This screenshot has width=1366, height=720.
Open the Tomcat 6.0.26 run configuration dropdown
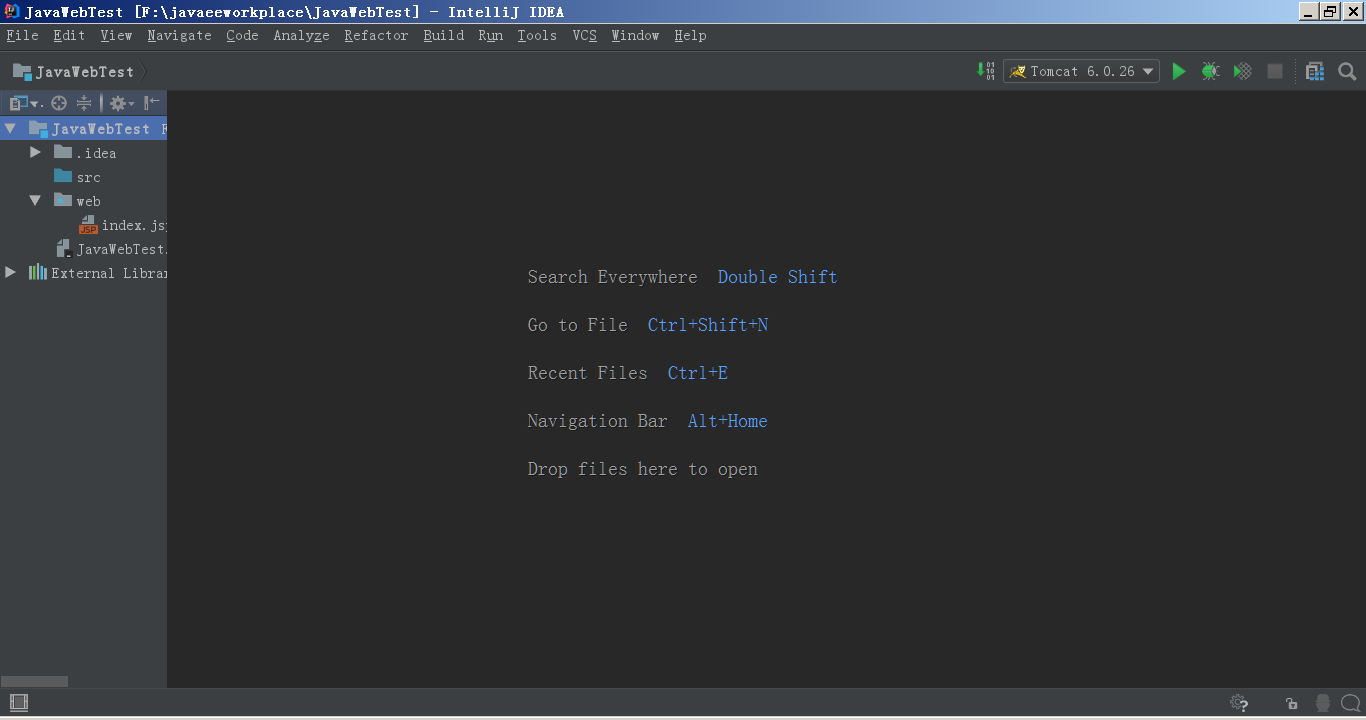click(x=1082, y=71)
